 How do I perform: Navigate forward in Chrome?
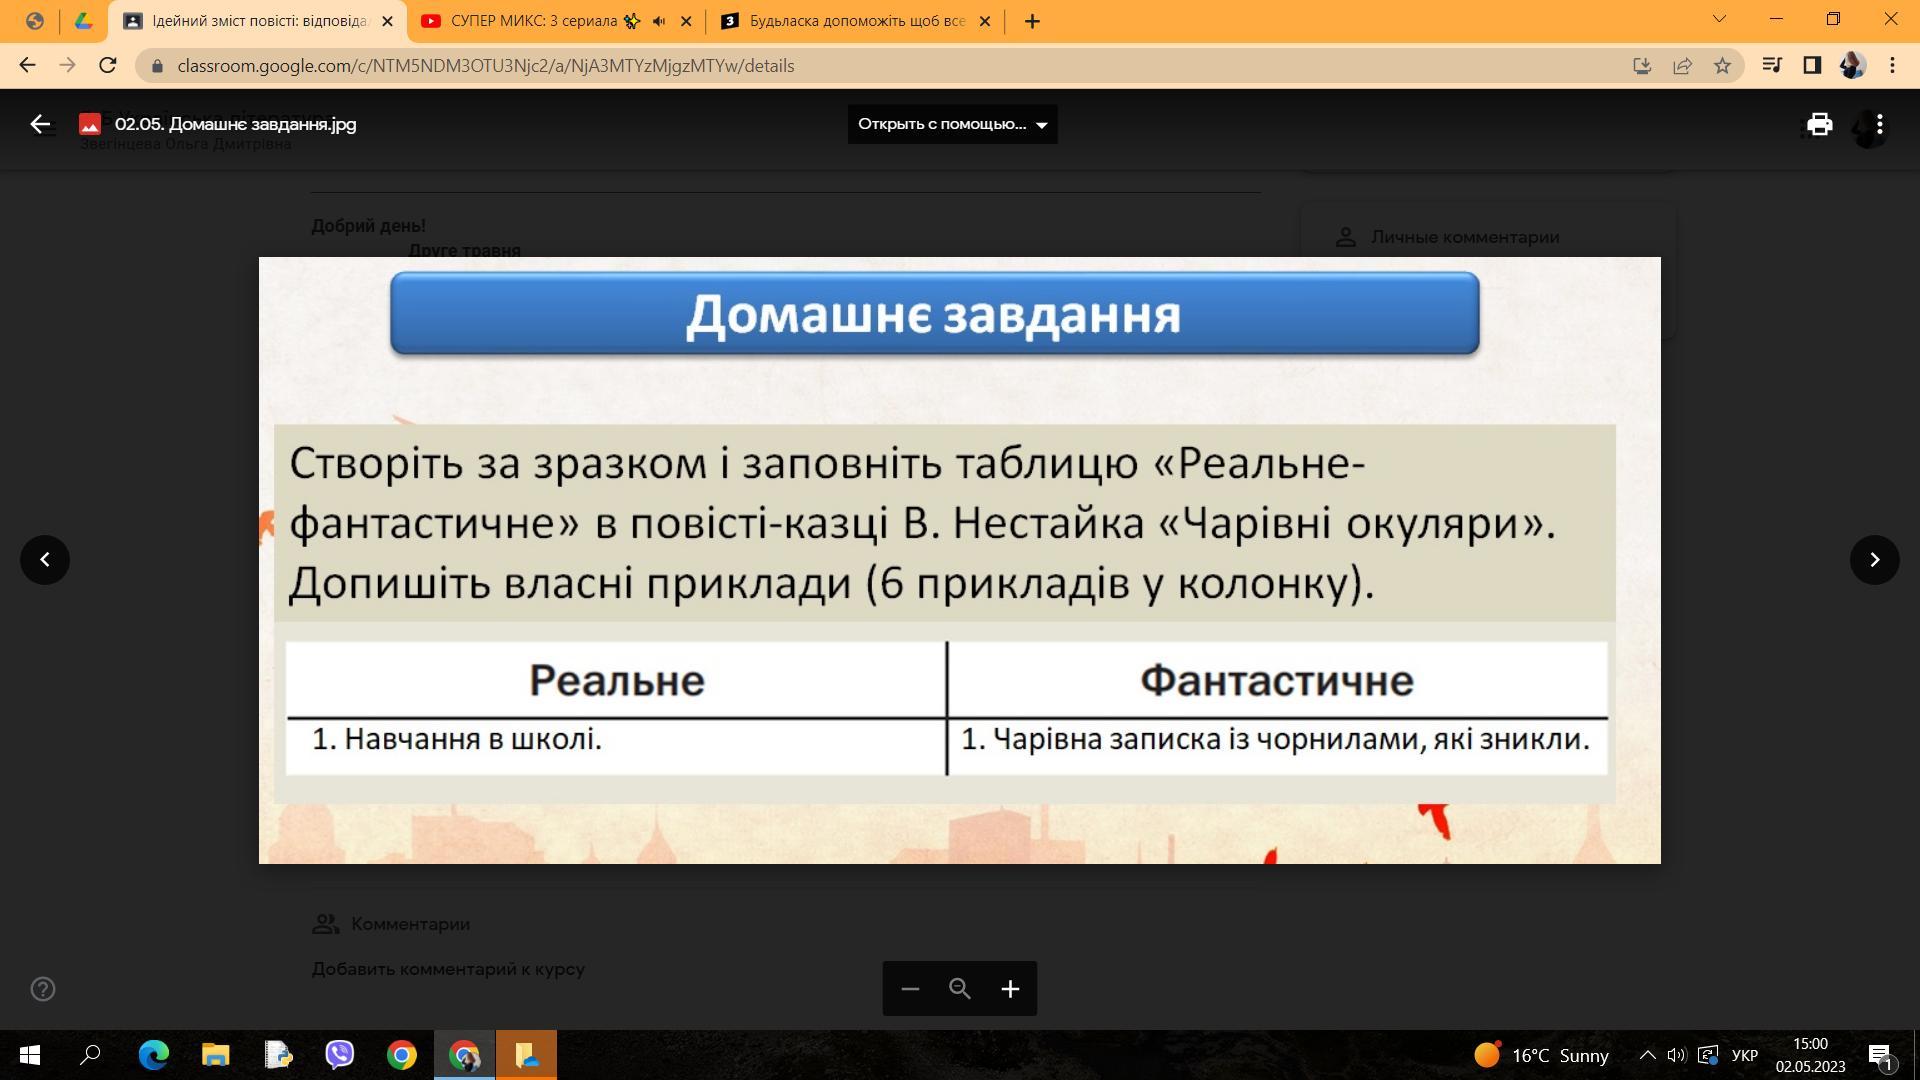(x=67, y=65)
